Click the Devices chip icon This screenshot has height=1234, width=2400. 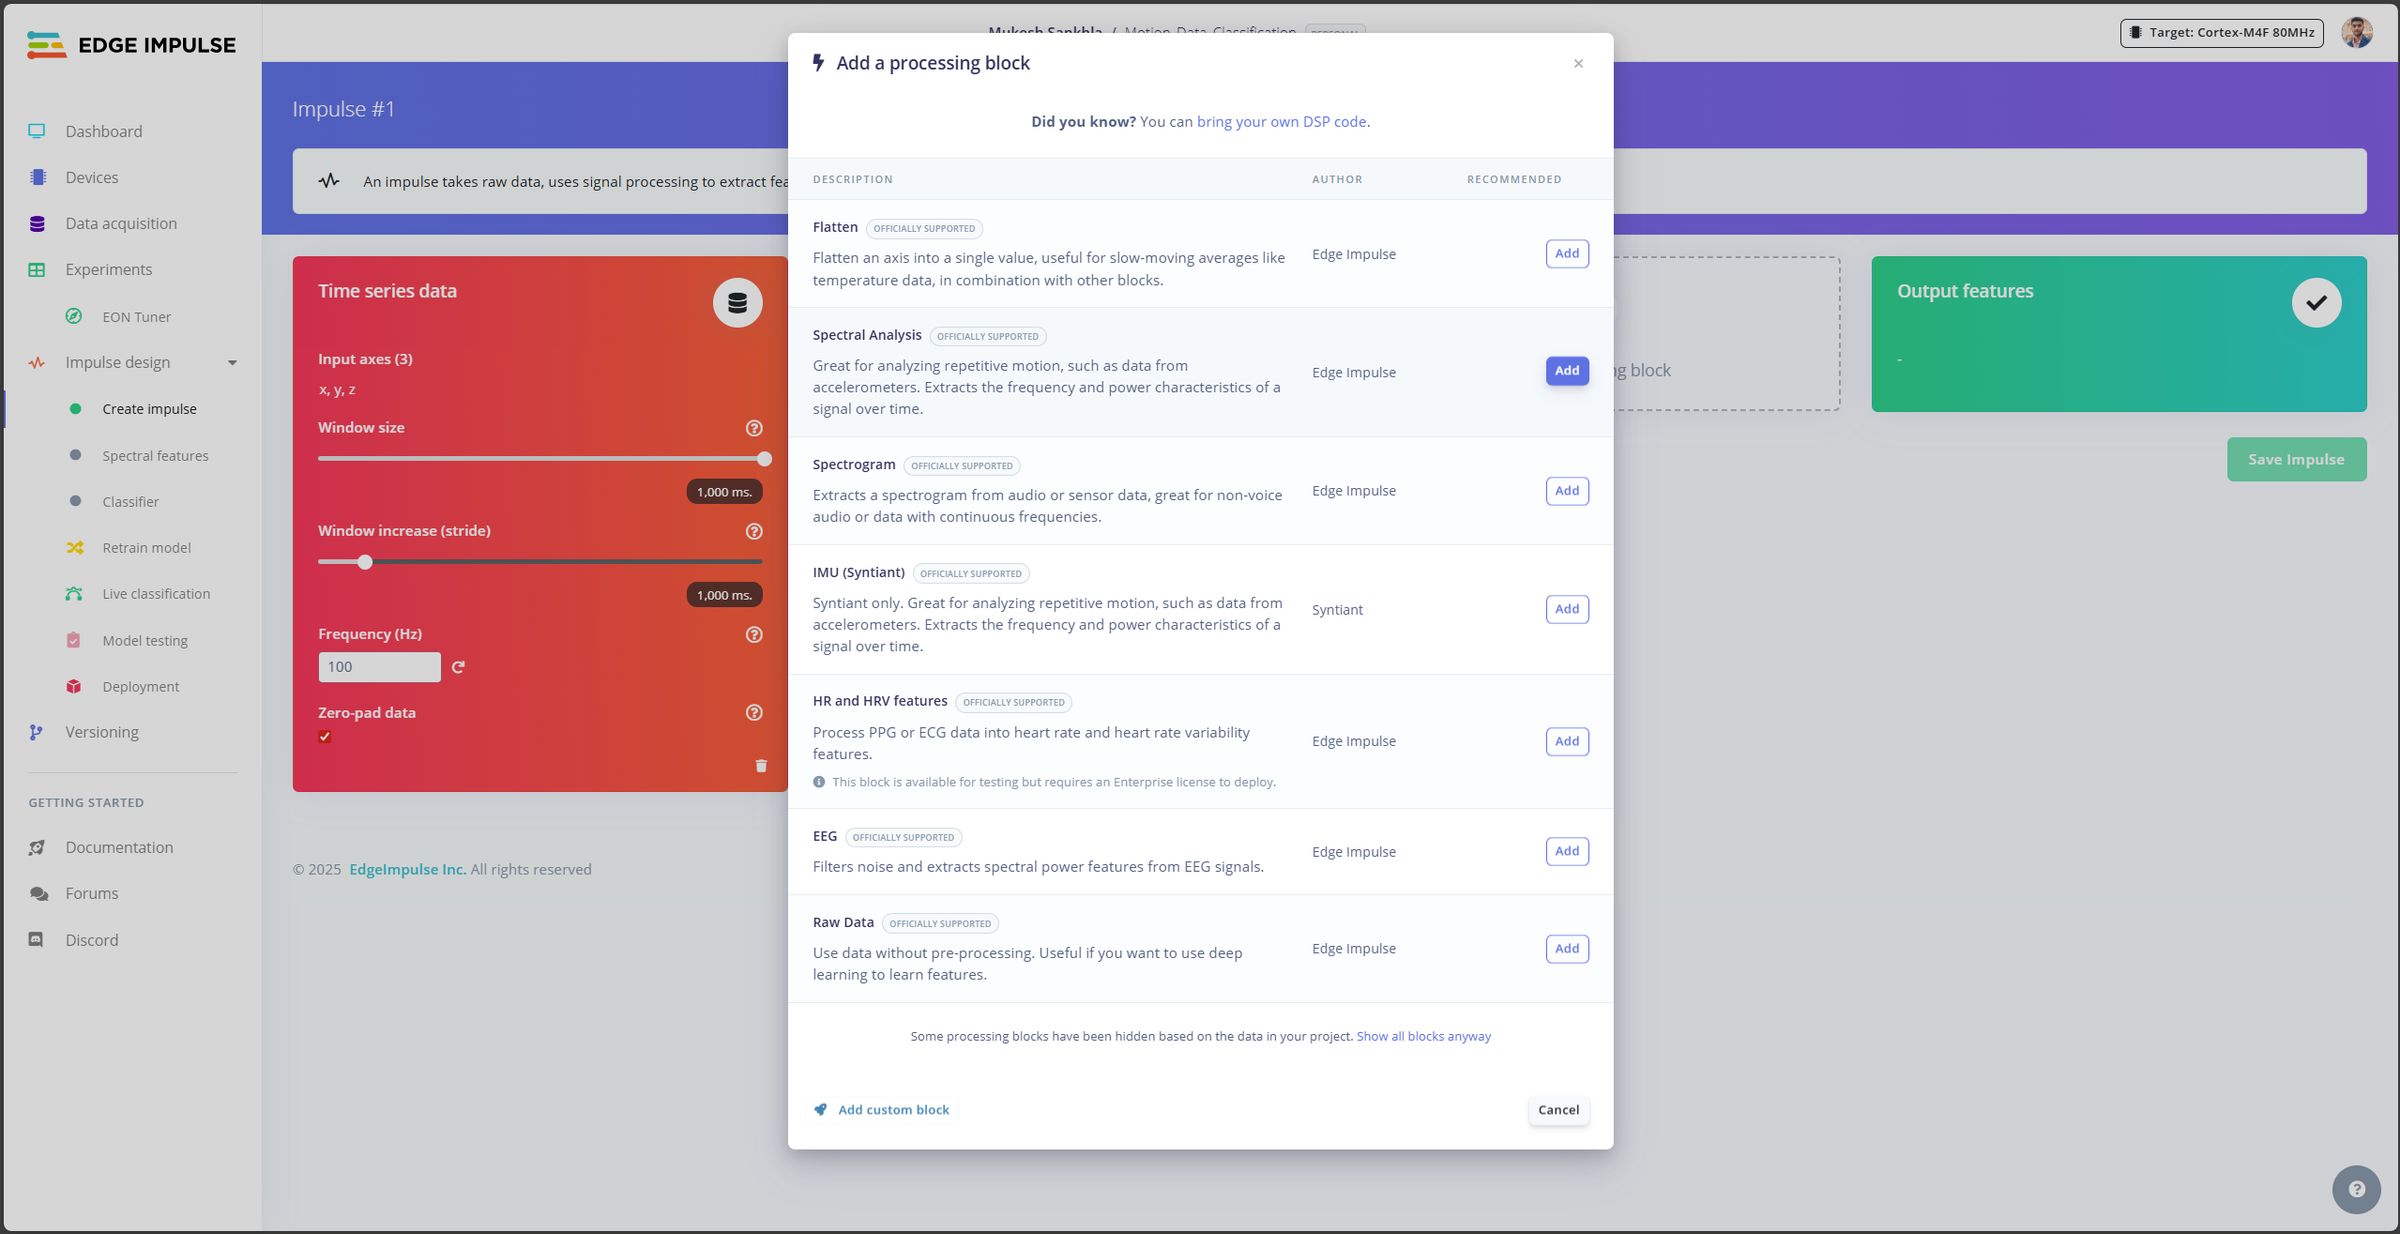pos(37,177)
